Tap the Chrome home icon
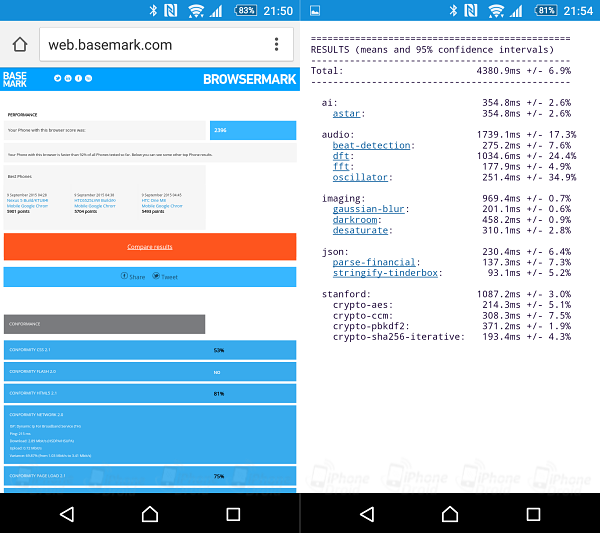 [19, 45]
